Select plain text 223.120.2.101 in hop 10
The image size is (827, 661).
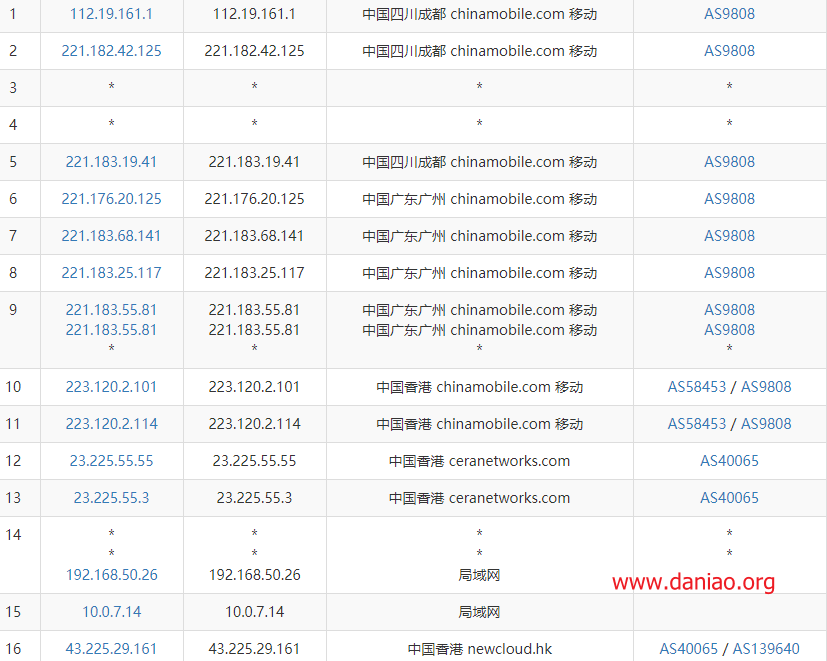(254, 387)
